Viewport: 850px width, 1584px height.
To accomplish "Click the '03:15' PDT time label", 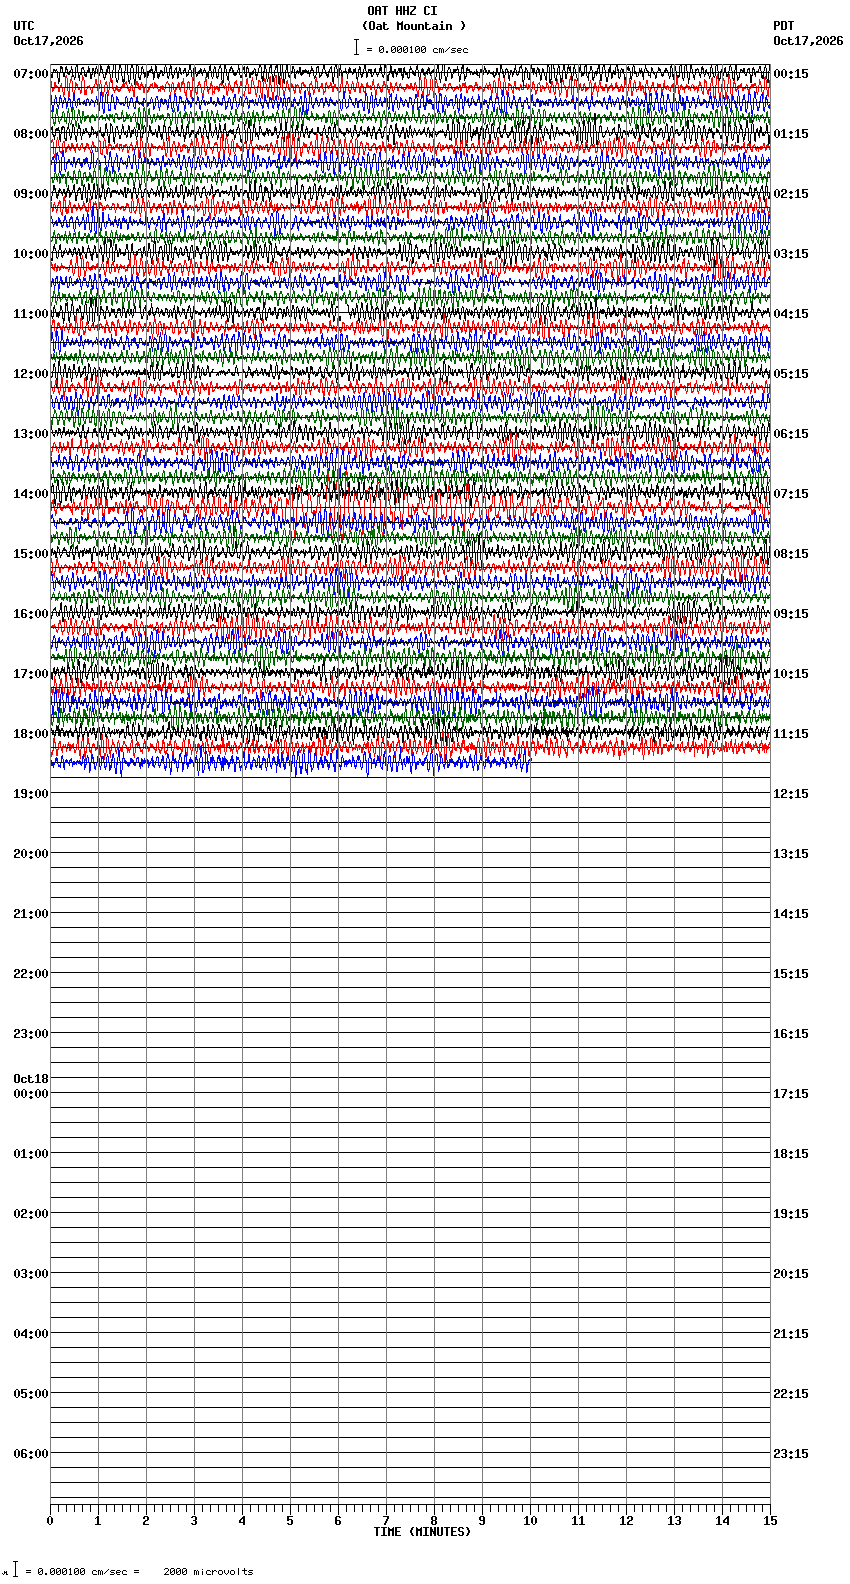I will point(791,254).
